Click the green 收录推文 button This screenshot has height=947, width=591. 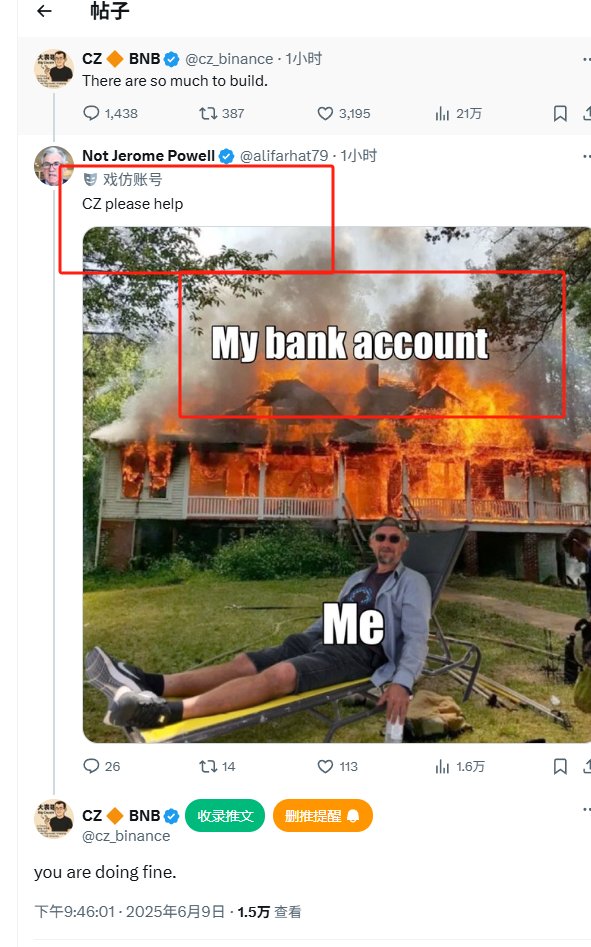[x=225, y=815]
